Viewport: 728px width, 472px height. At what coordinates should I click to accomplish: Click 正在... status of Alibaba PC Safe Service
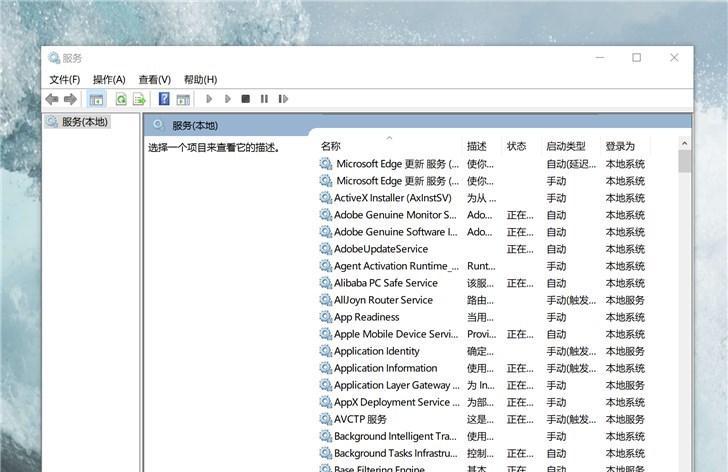(520, 283)
